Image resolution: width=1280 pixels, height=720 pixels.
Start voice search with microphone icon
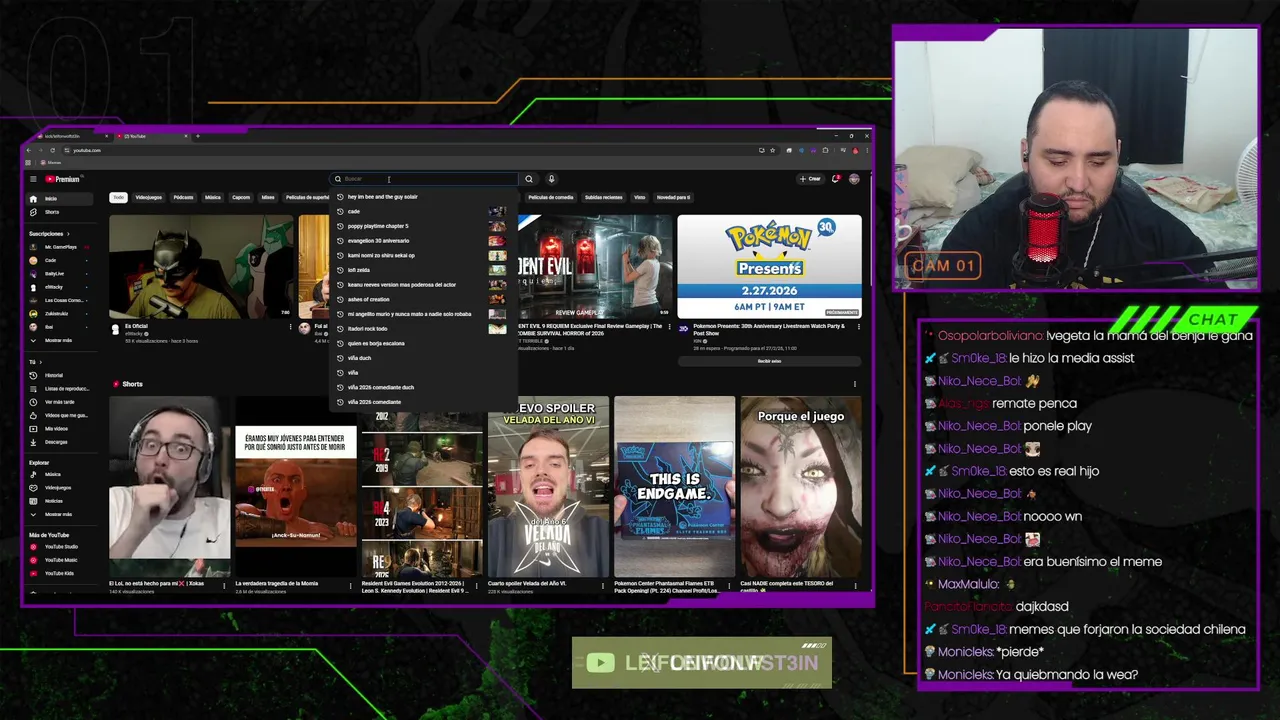click(x=551, y=179)
